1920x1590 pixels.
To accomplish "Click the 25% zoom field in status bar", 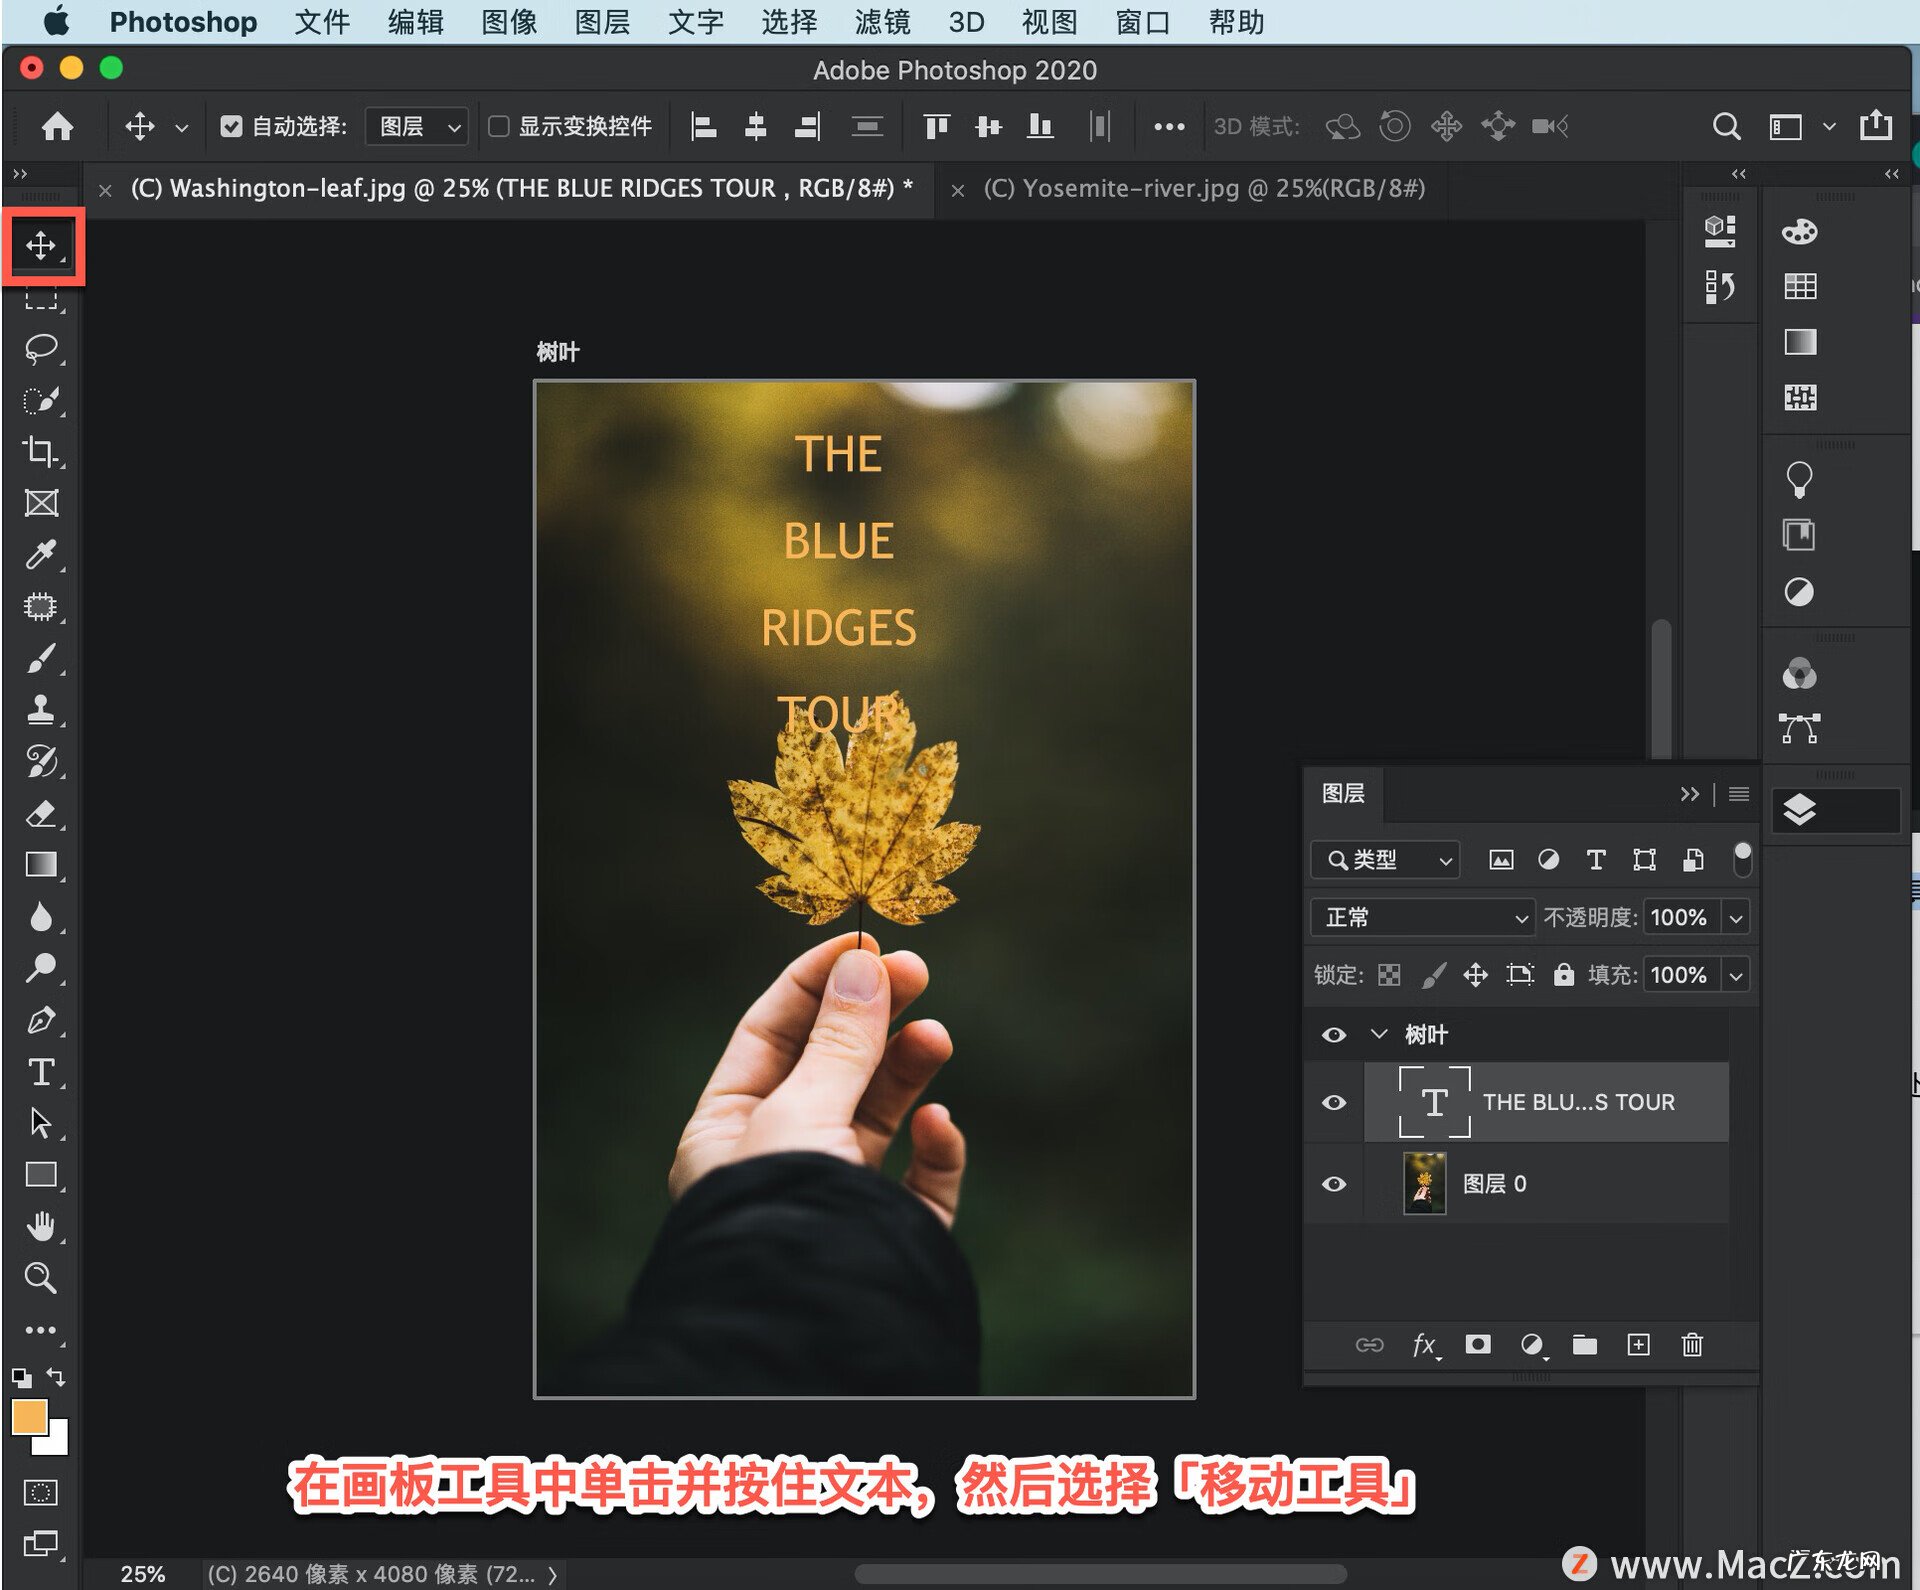I will [143, 1573].
